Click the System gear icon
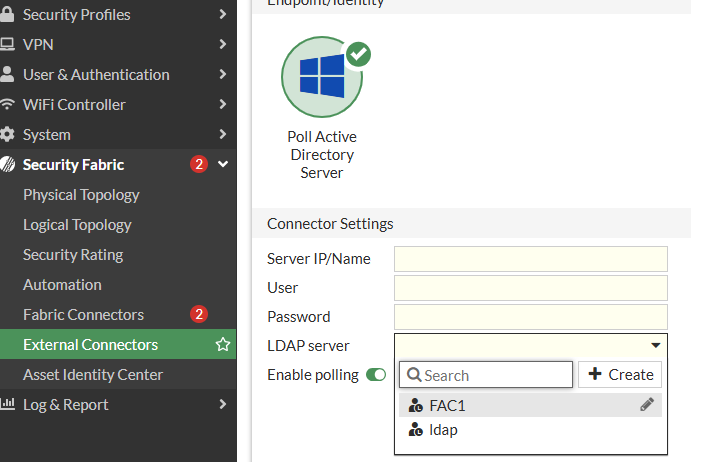706x471 pixels. pos(8,135)
